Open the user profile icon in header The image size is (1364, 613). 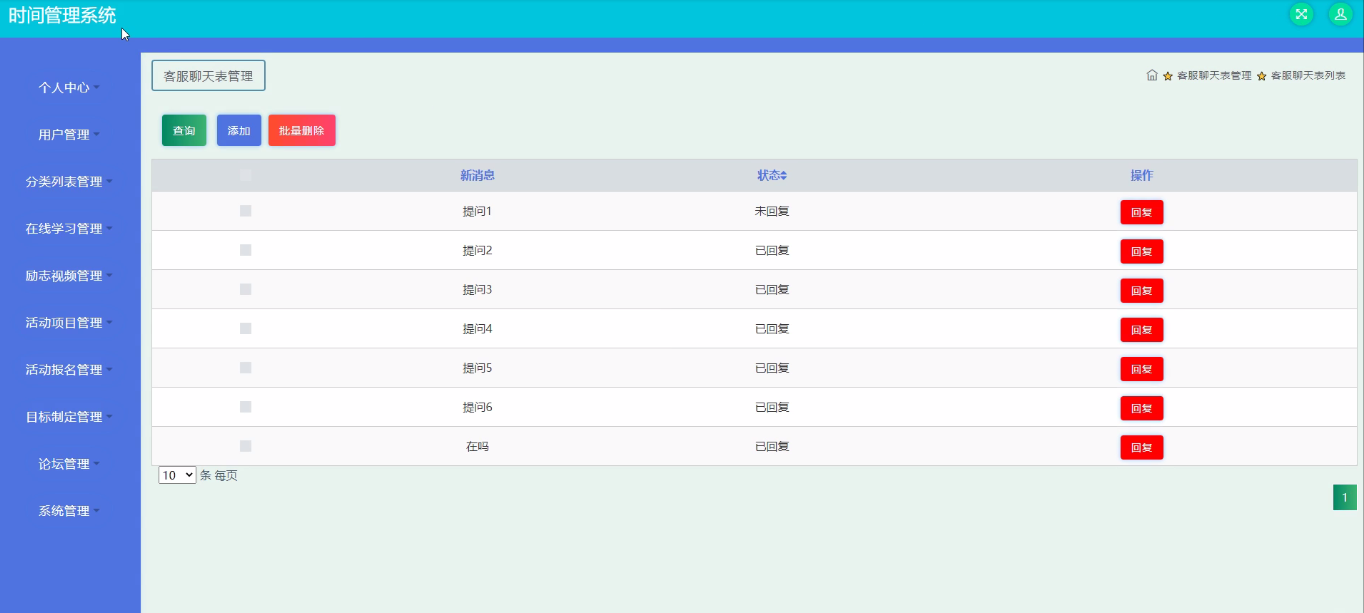point(1340,14)
